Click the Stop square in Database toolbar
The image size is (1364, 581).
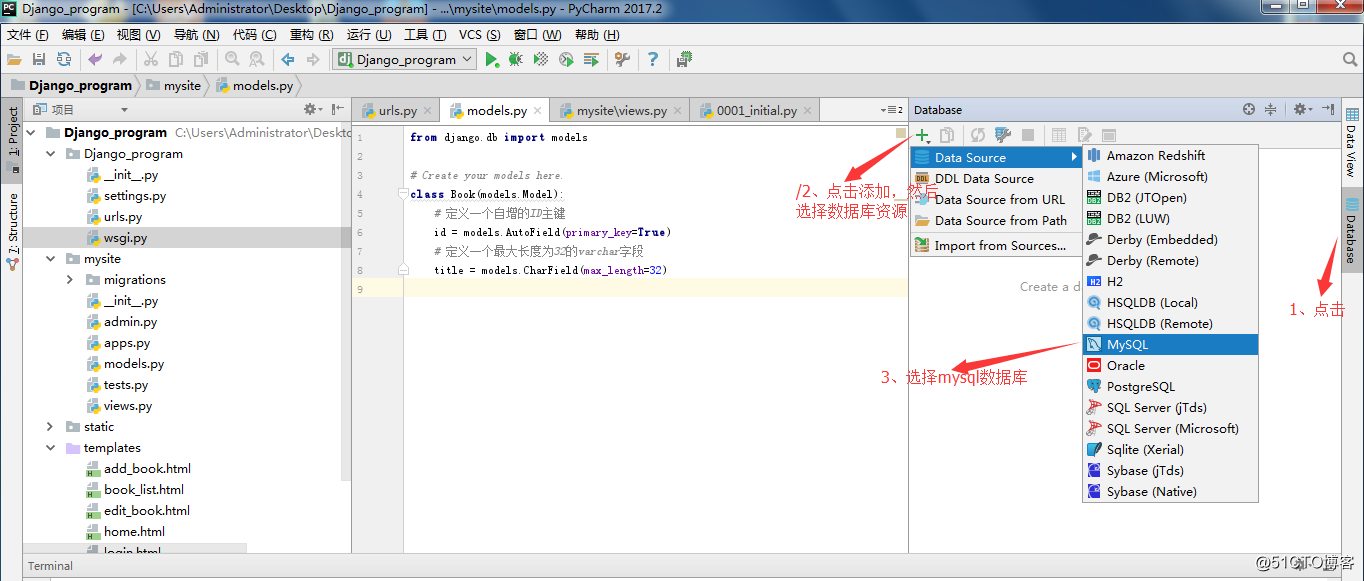point(1027,135)
